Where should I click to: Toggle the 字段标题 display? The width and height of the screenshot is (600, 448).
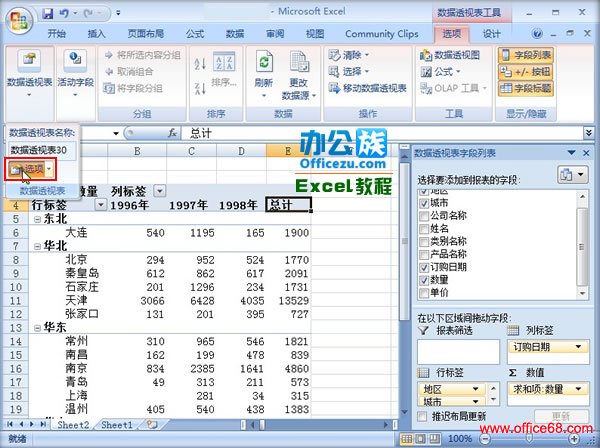click(x=526, y=88)
